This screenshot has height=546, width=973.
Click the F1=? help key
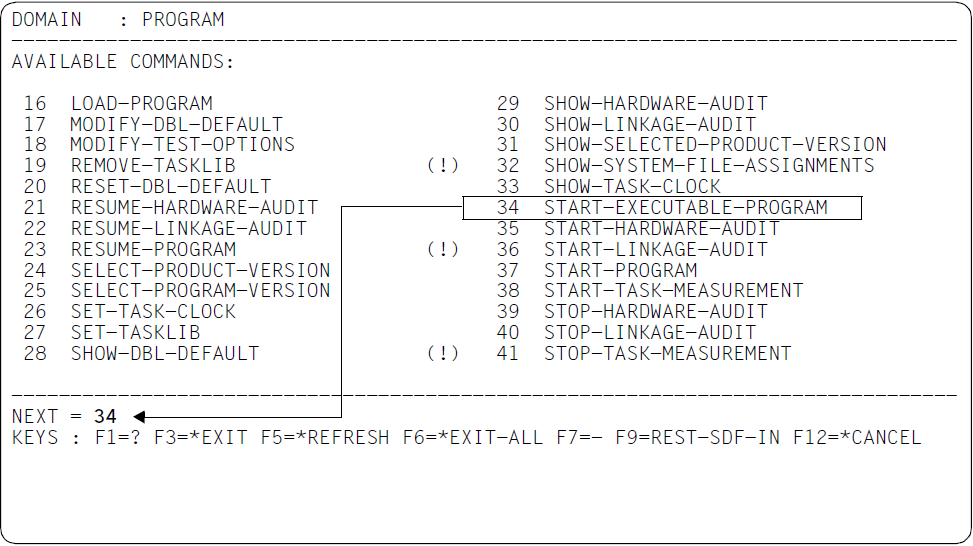[117, 437]
